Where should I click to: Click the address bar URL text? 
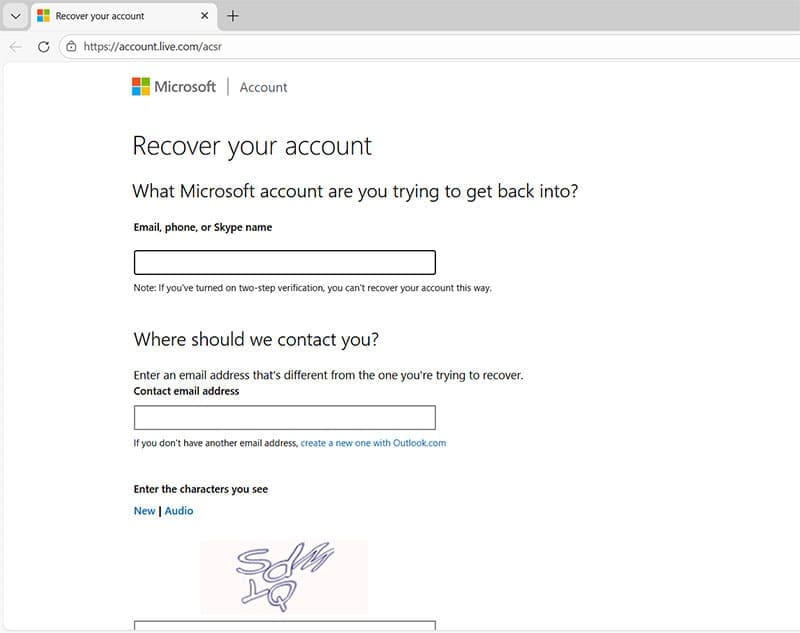click(153, 46)
